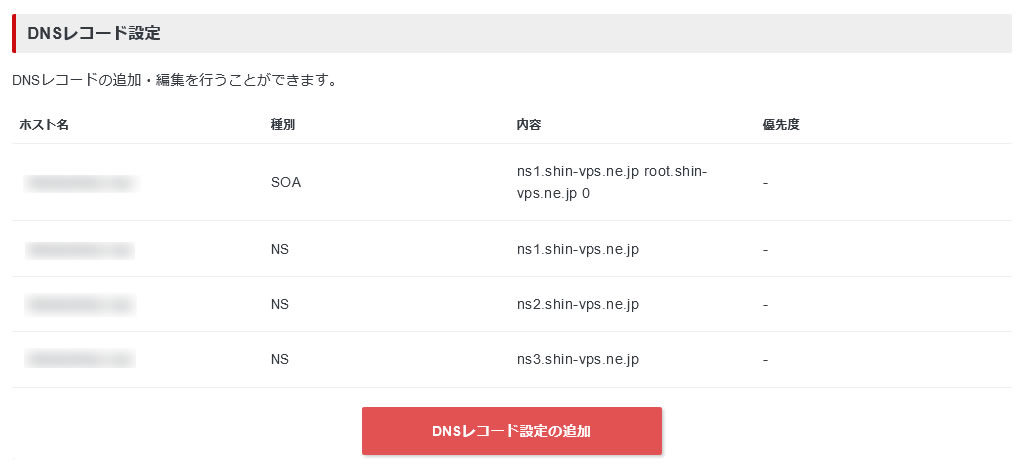
Task: Click NS type in ns1.shin-vps.ne.jp row
Action: 280,249
